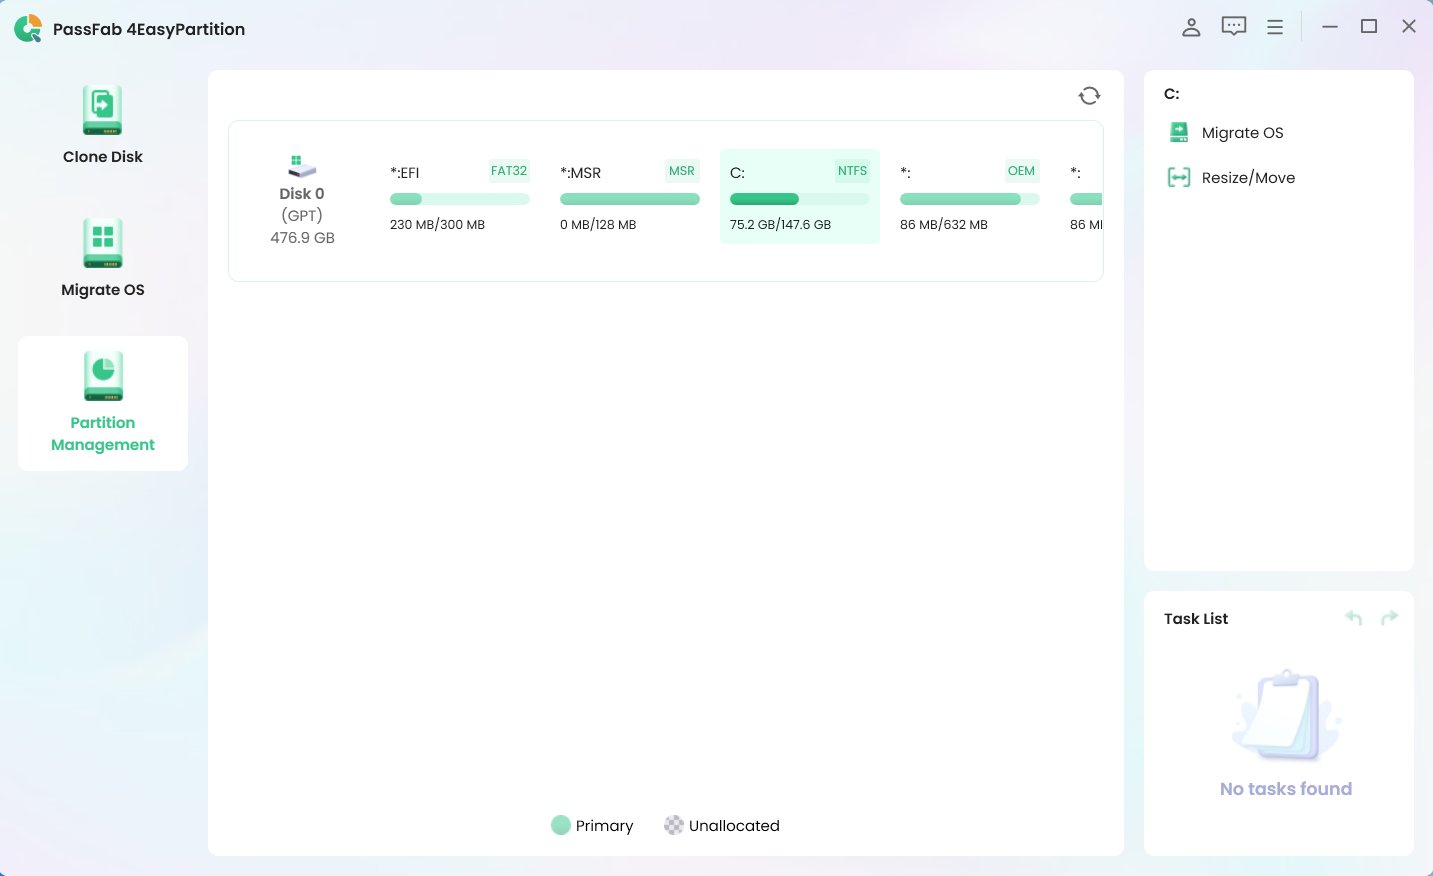Open the hamburger menu in title bar
This screenshot has width=1433, height=876.
click(x=1274, y=27)
